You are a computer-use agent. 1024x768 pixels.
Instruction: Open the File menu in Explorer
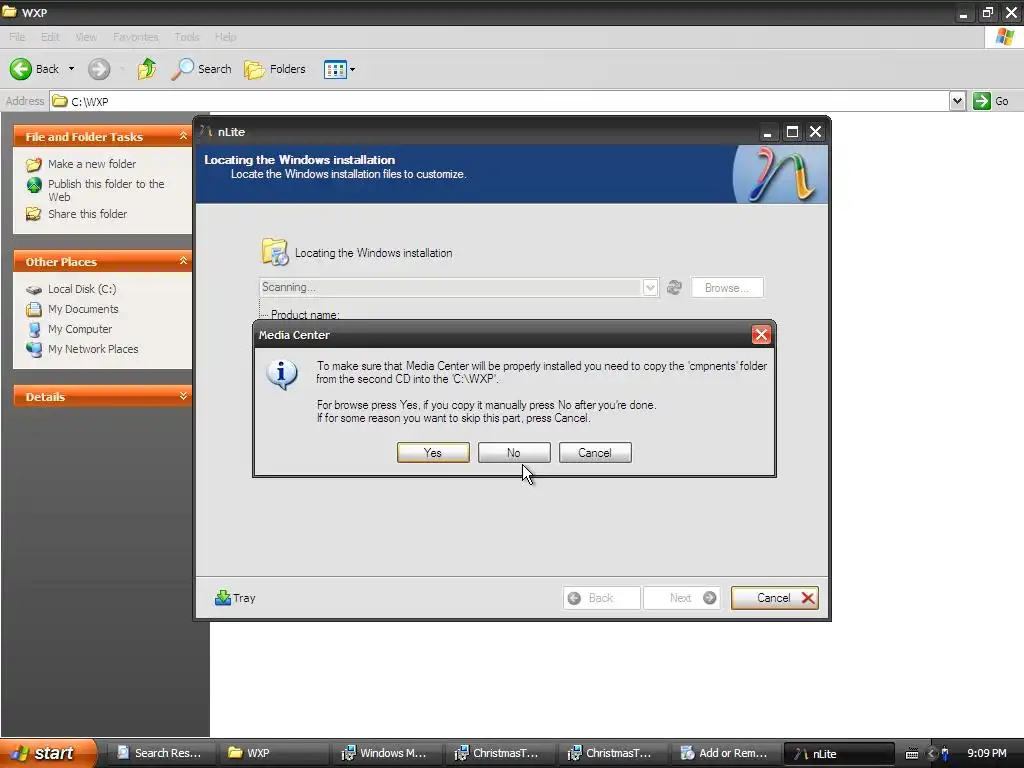coord(17,37)
